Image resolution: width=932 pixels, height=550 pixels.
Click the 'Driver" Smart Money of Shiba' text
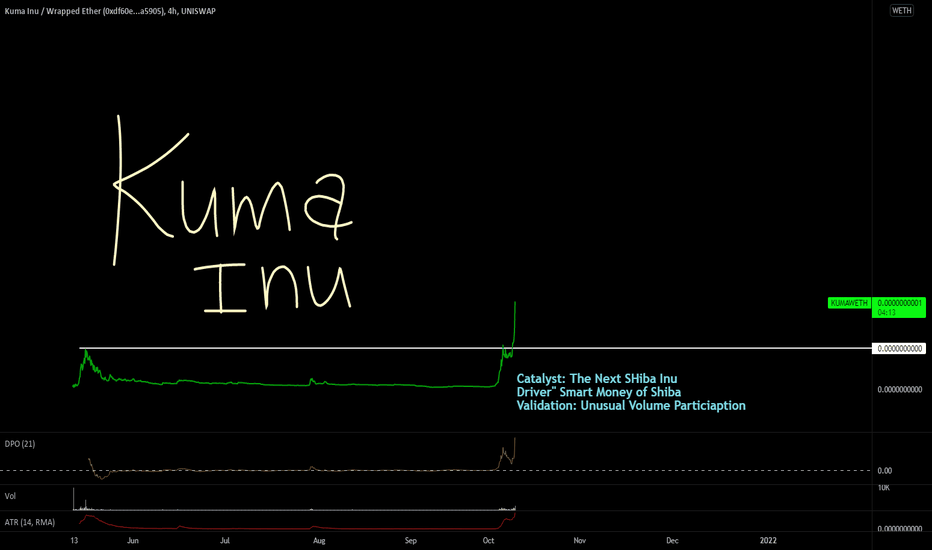tap(599, 392)
